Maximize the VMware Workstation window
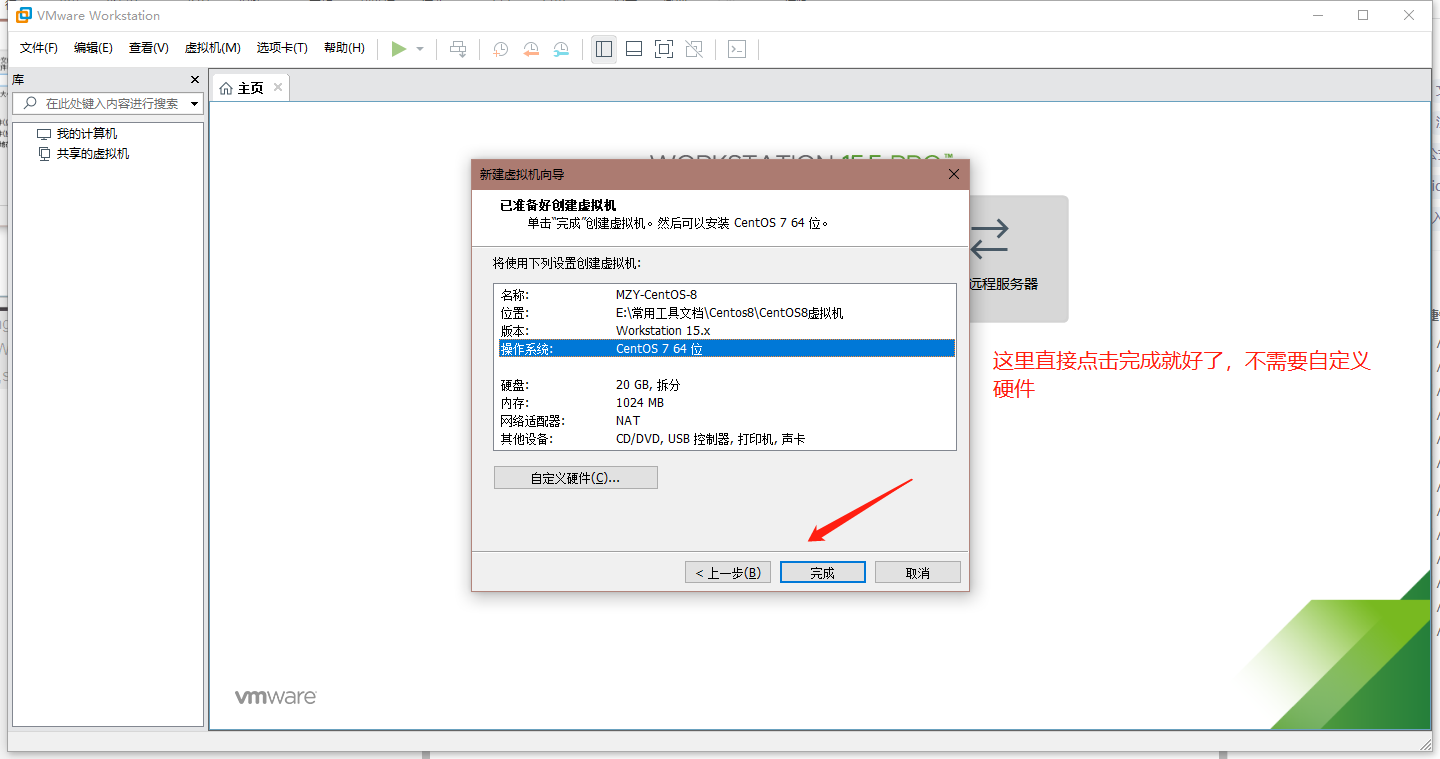This screenshot has width=1440, height=759. click(x=1363, y=15)
